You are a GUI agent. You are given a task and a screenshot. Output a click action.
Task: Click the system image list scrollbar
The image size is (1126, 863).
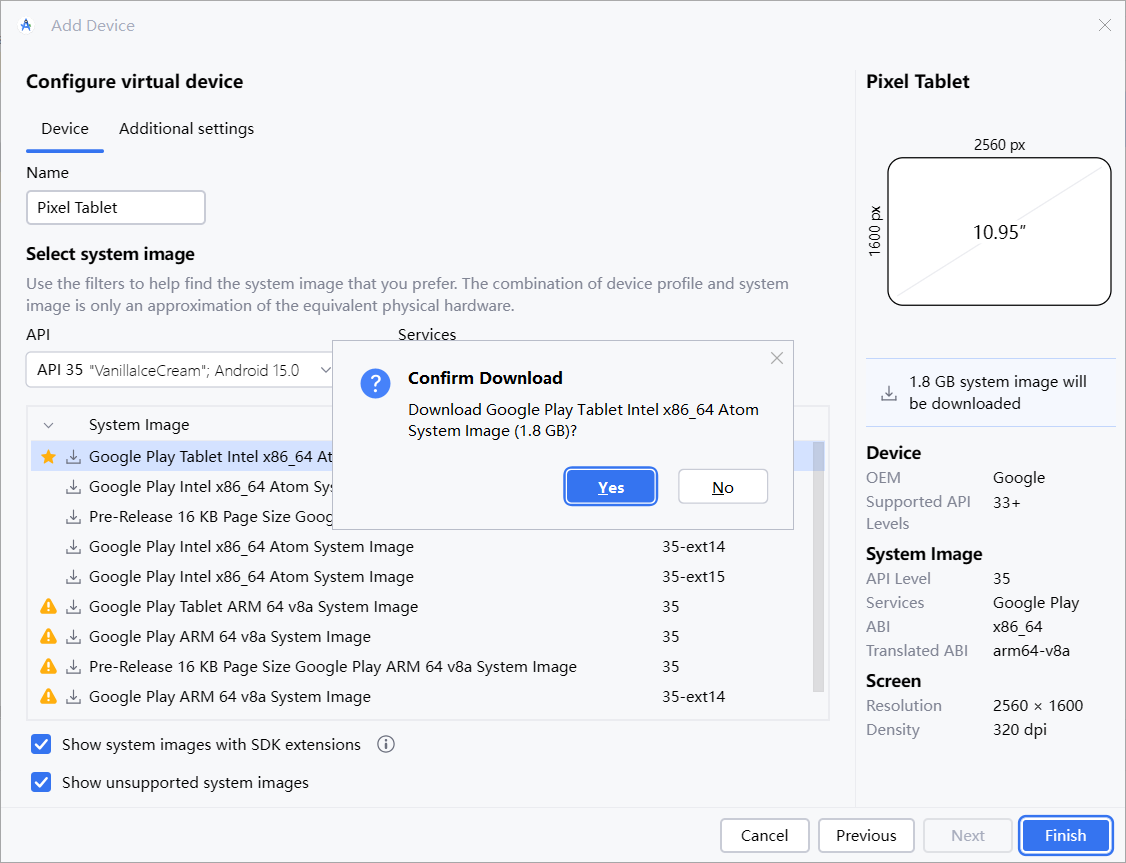click(x=818, y=567)
